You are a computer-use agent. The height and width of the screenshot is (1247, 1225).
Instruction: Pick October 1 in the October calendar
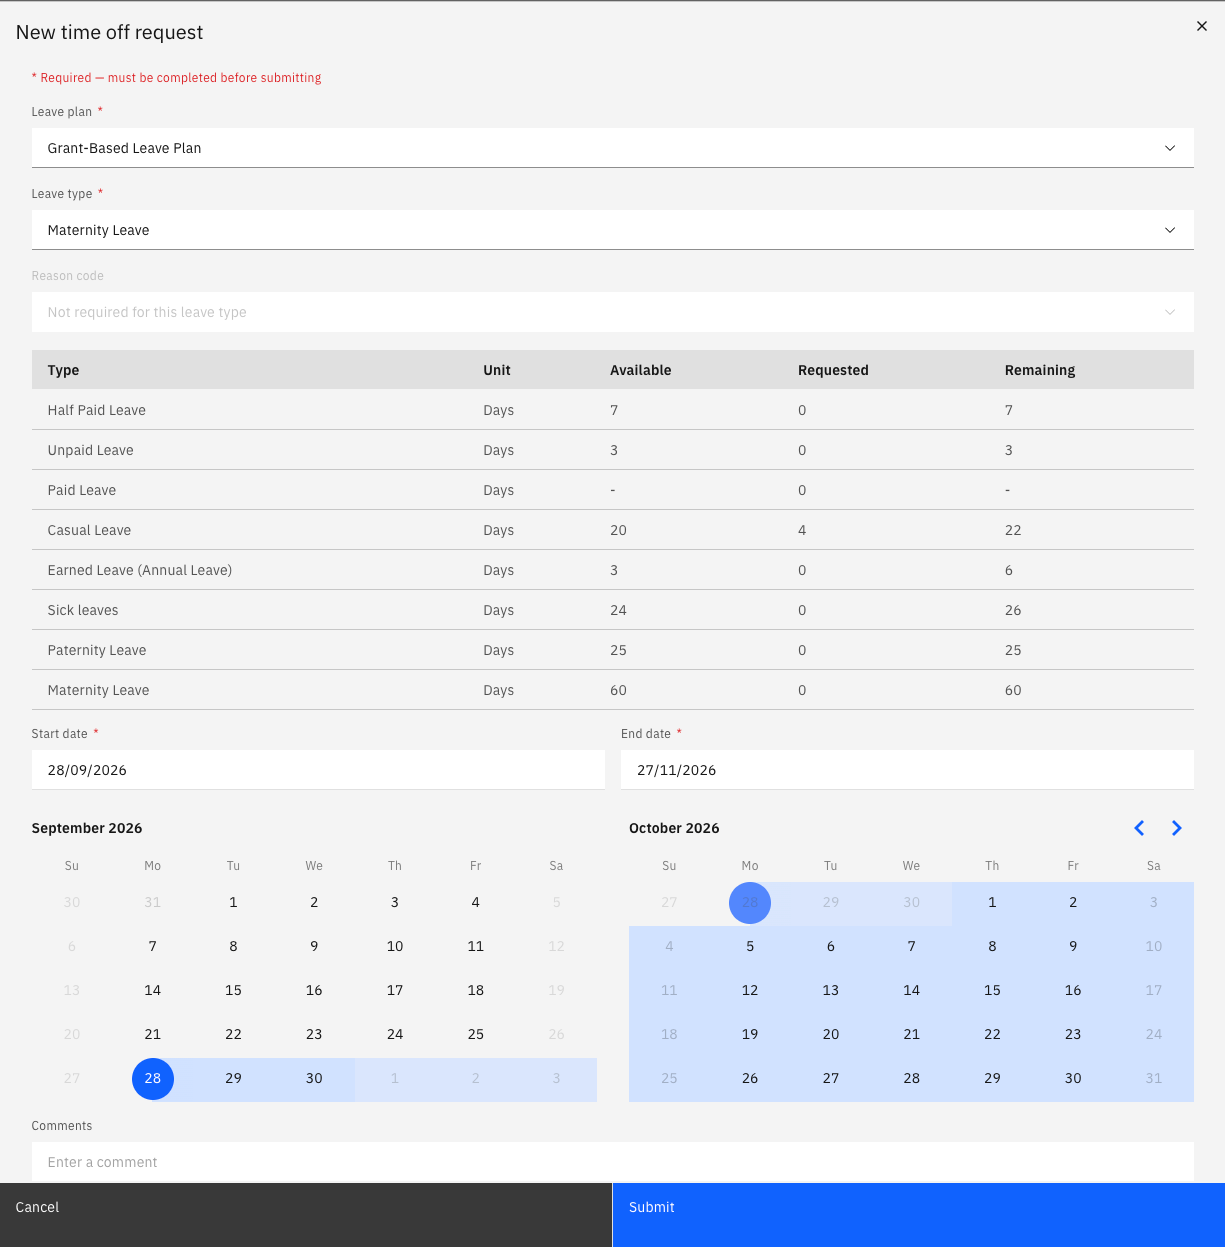(x=992, y=903)
